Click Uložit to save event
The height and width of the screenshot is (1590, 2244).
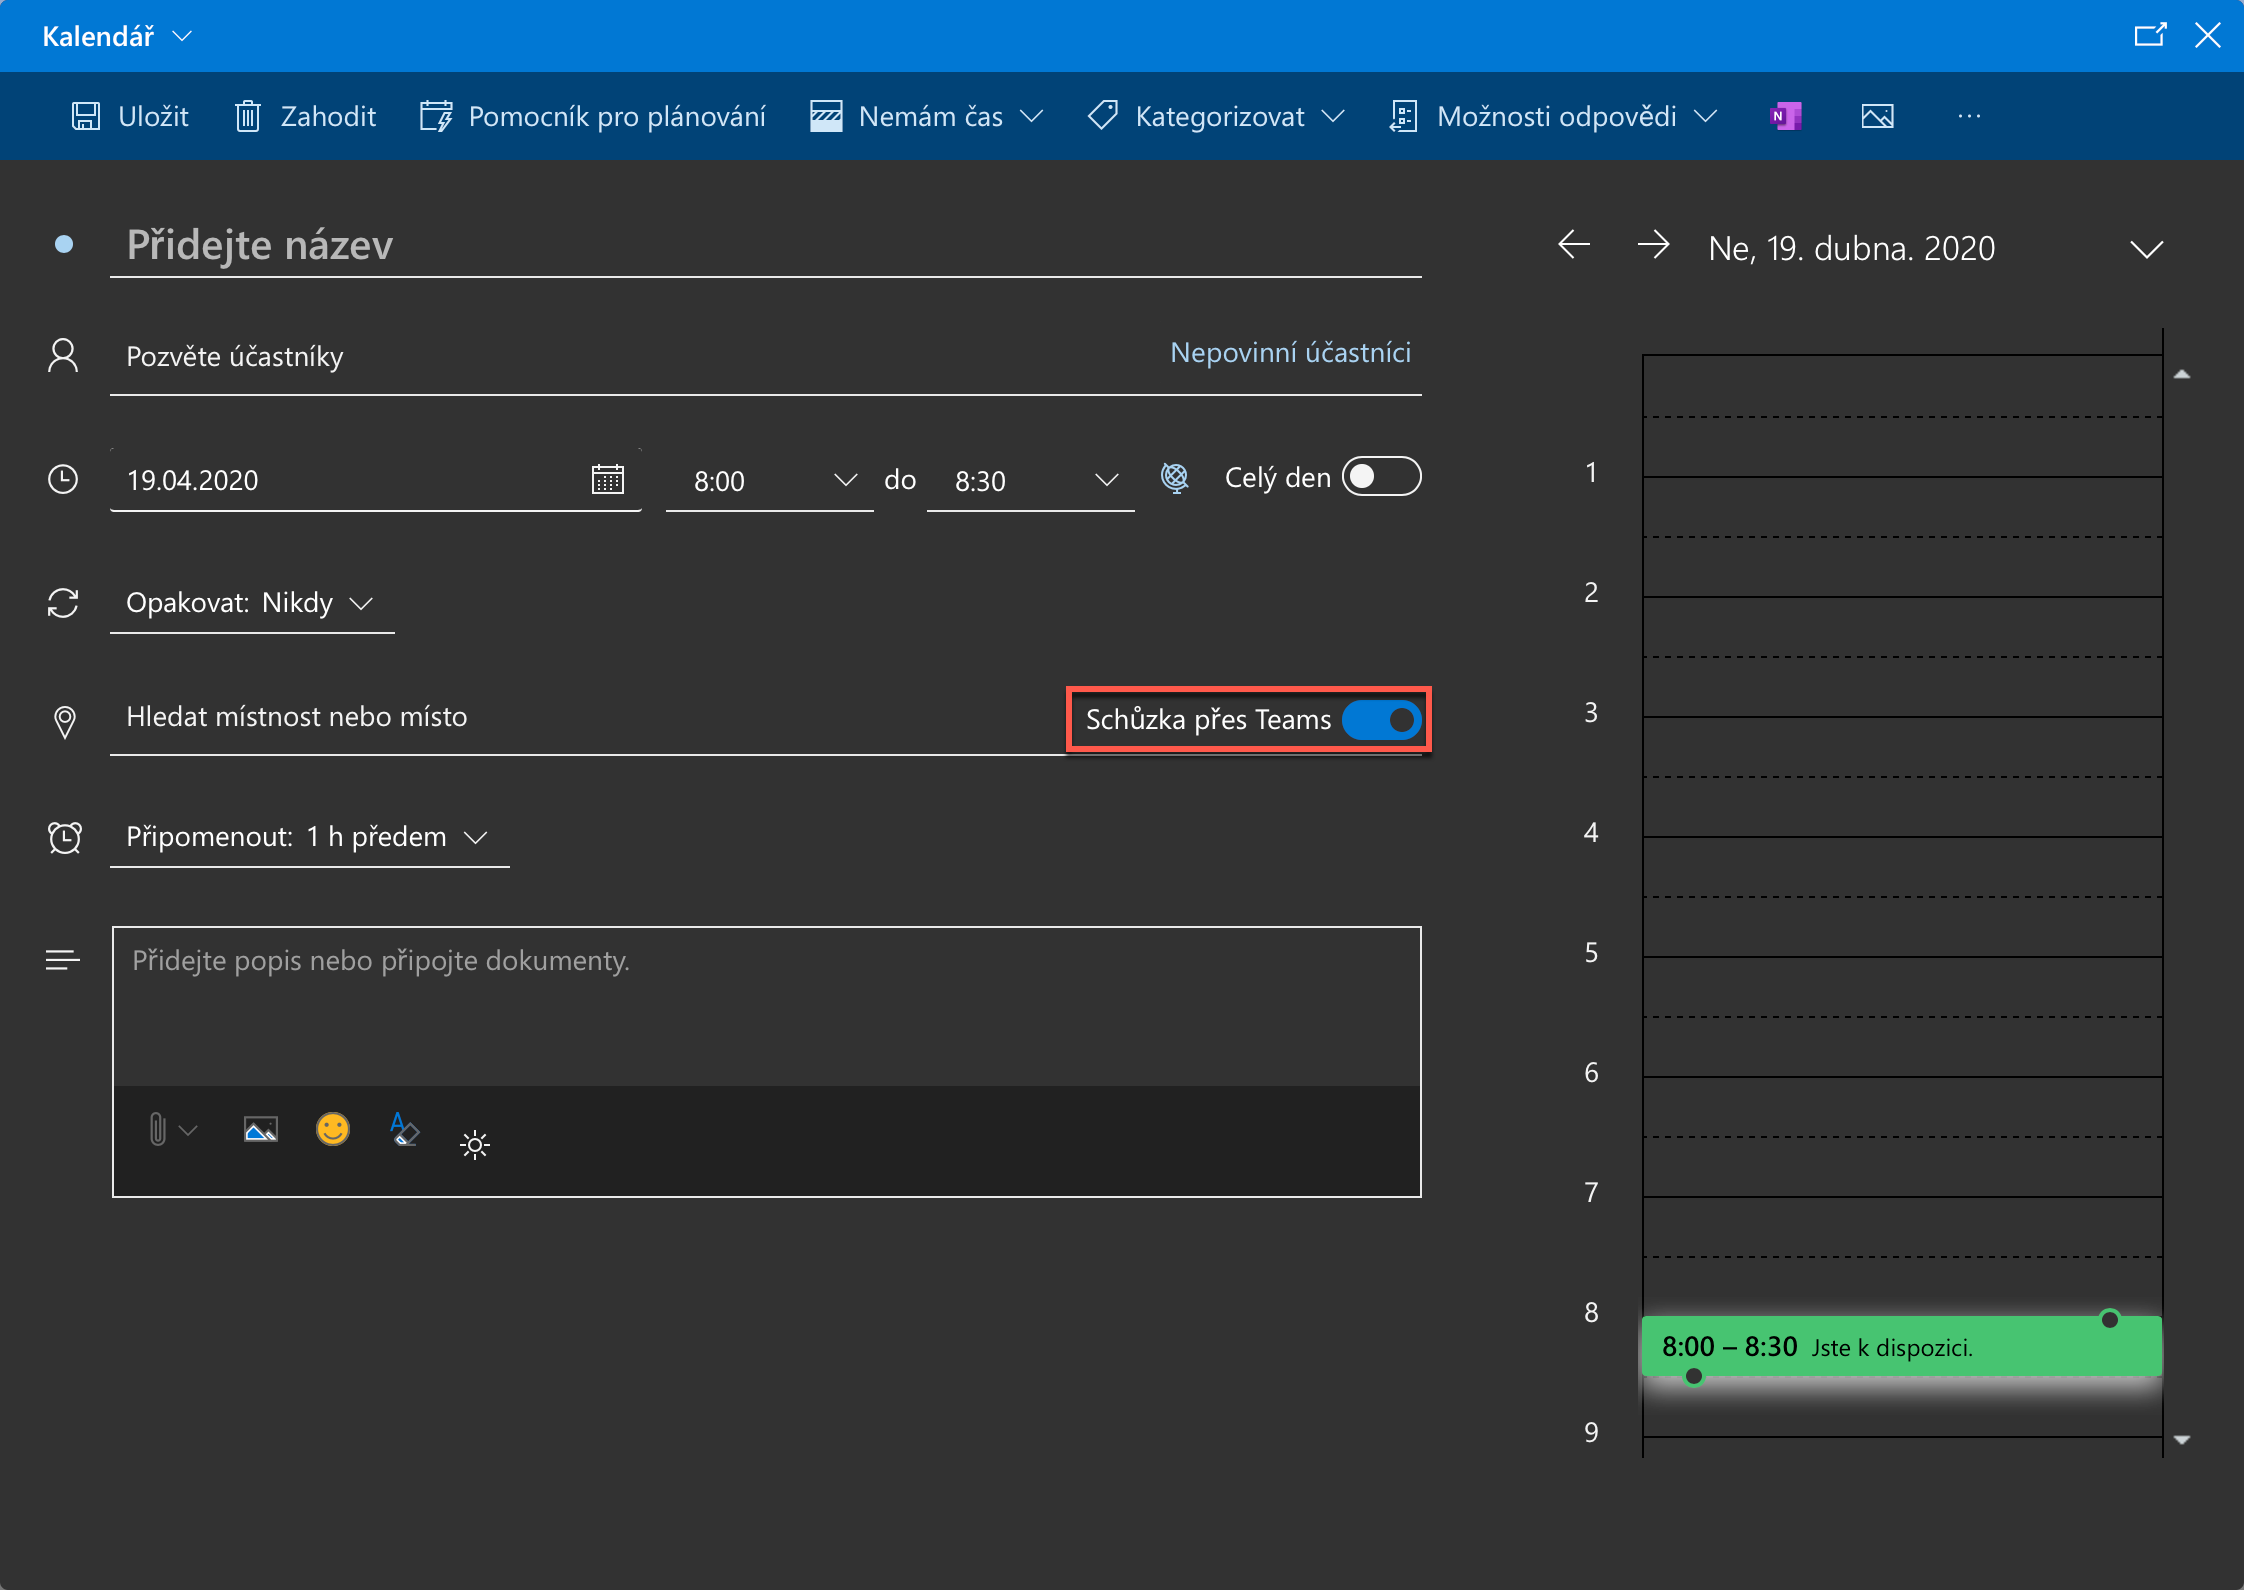[x=130, y=117]
